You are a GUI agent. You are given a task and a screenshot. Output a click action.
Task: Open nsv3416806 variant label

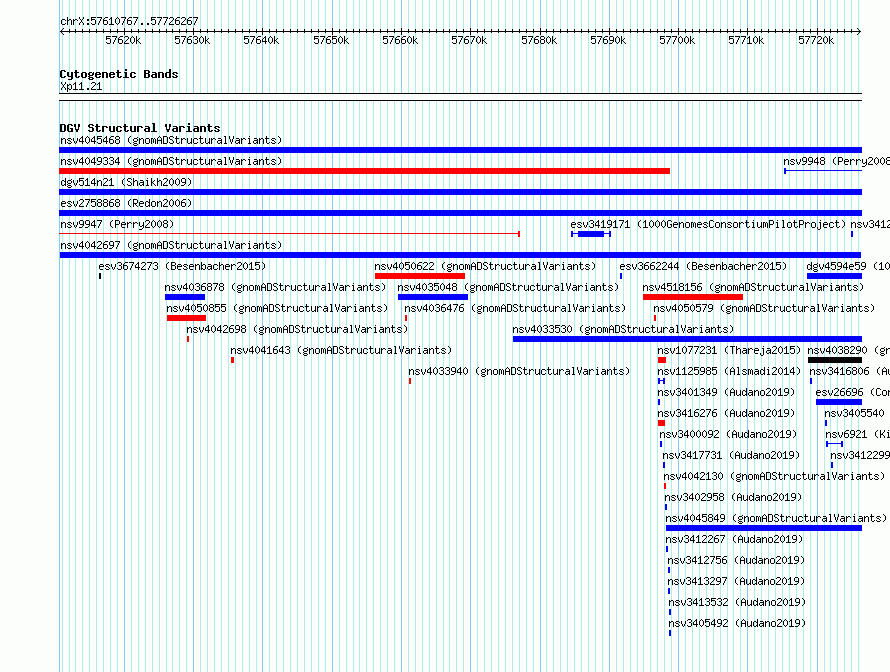850,371
